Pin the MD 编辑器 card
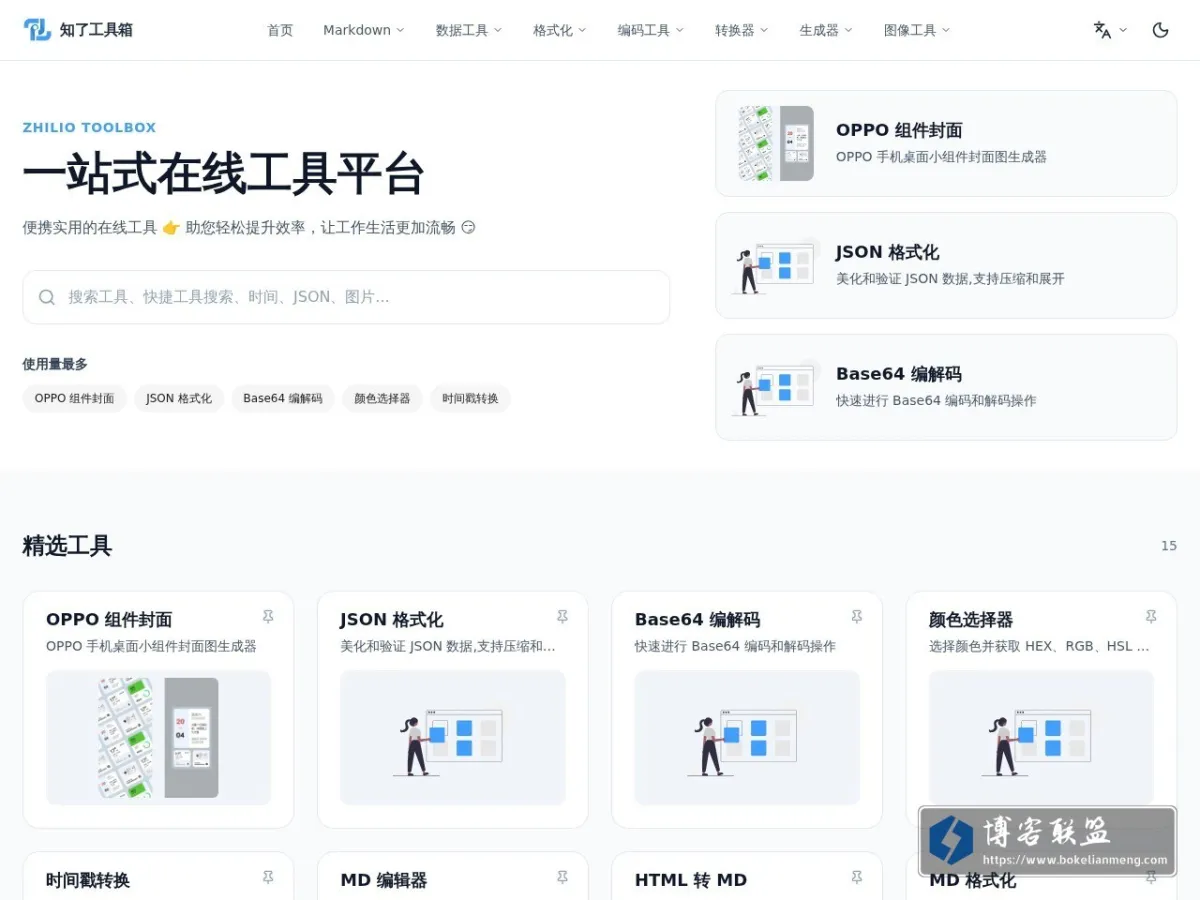The image size is (1200, 900). [562, 878]
